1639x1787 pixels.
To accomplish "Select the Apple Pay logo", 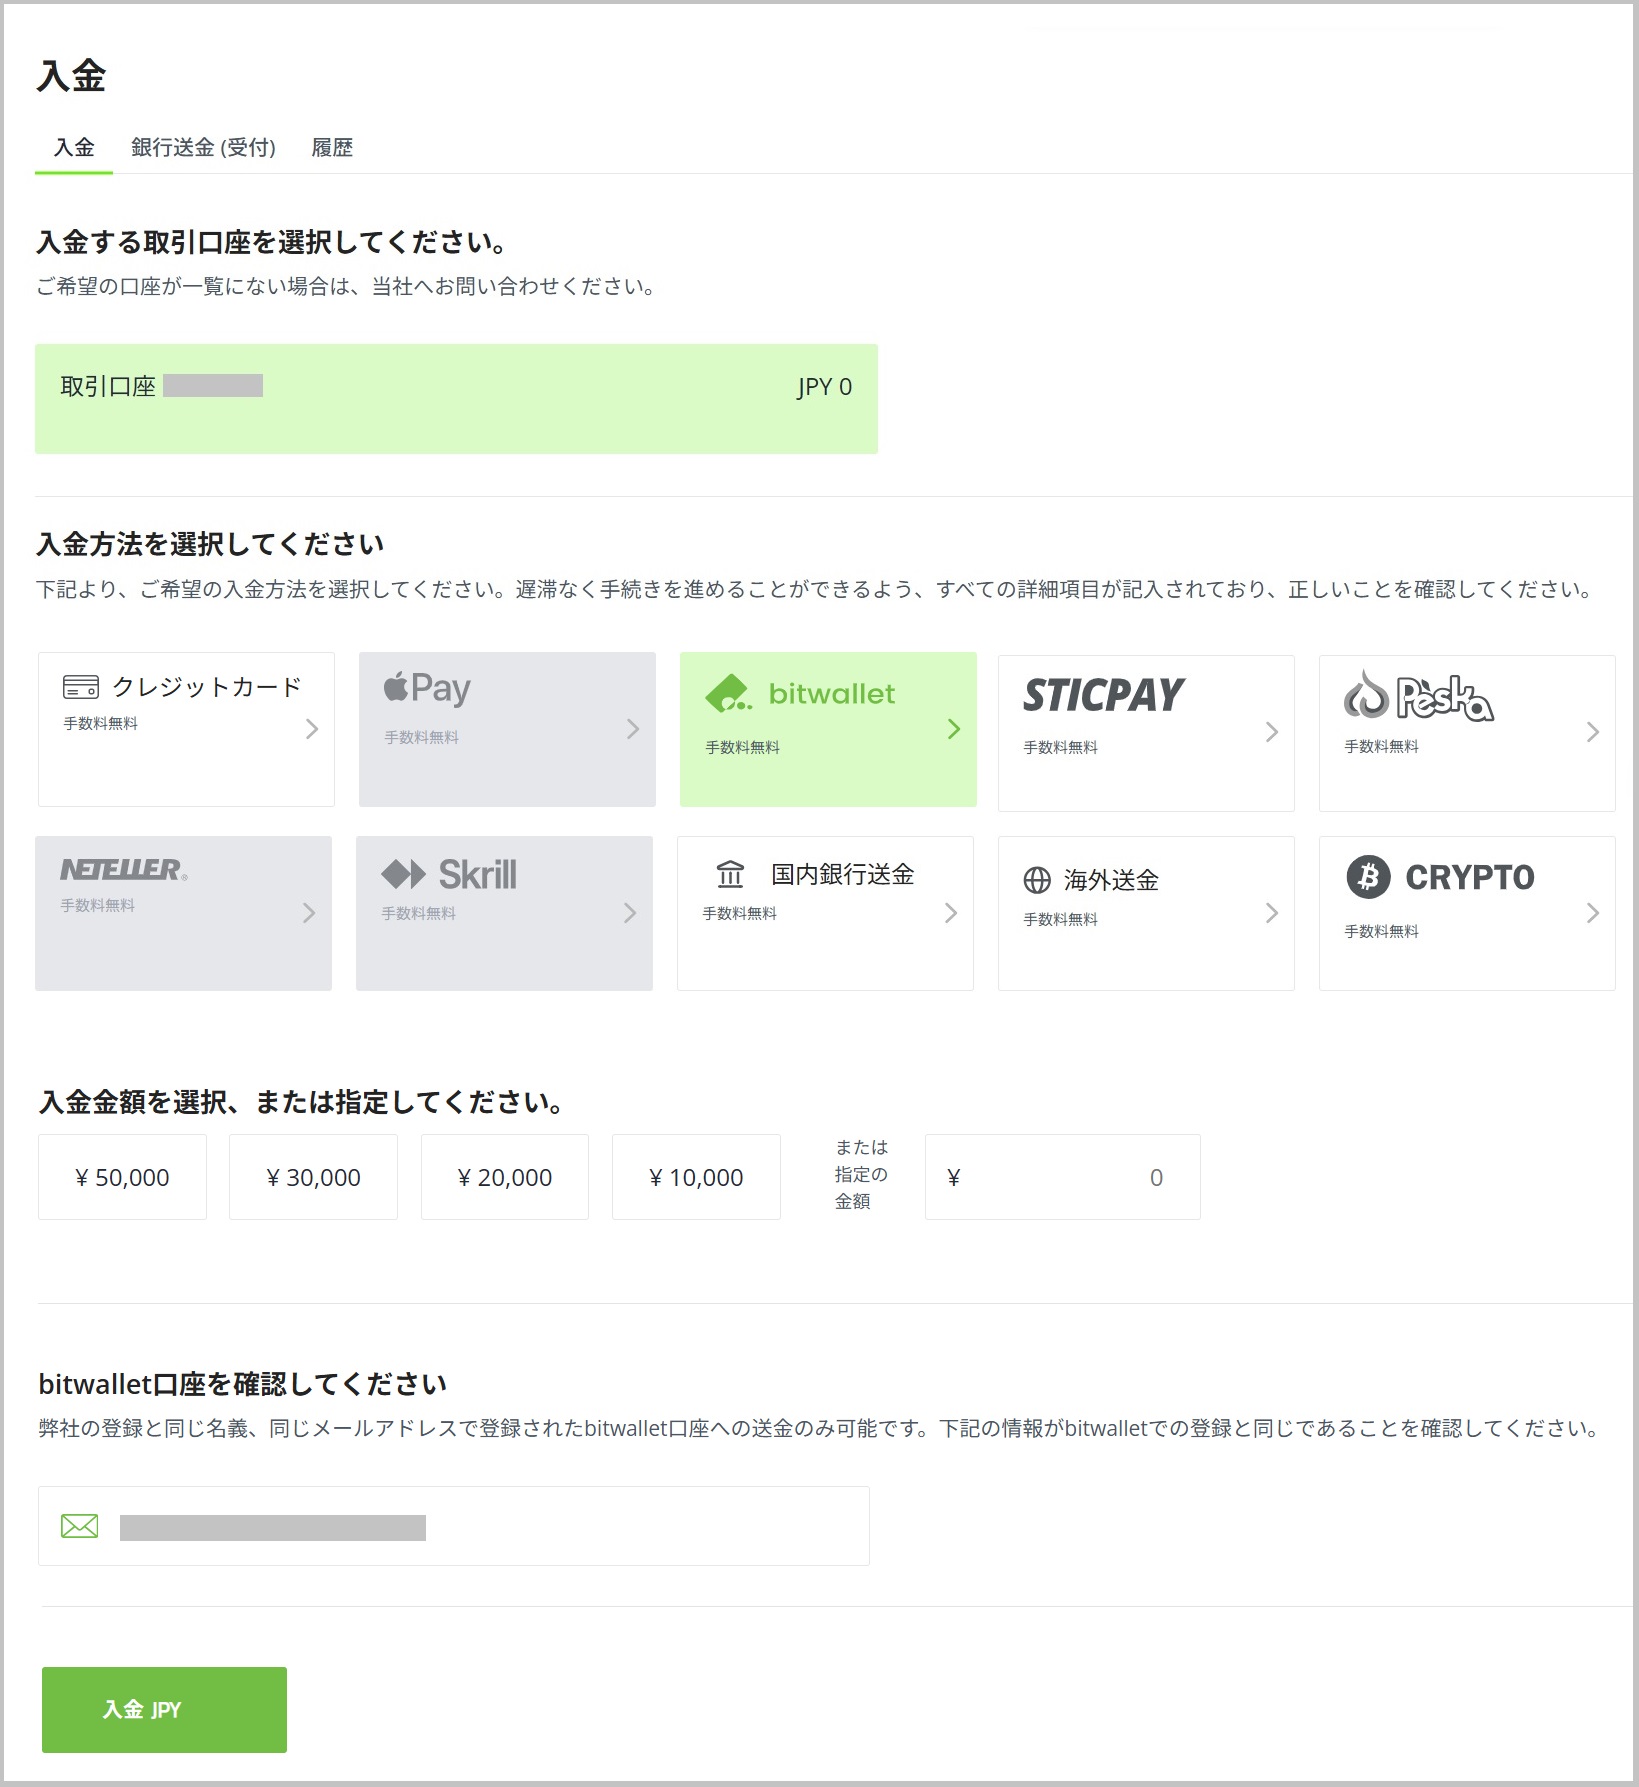I will tap(427, 688).
